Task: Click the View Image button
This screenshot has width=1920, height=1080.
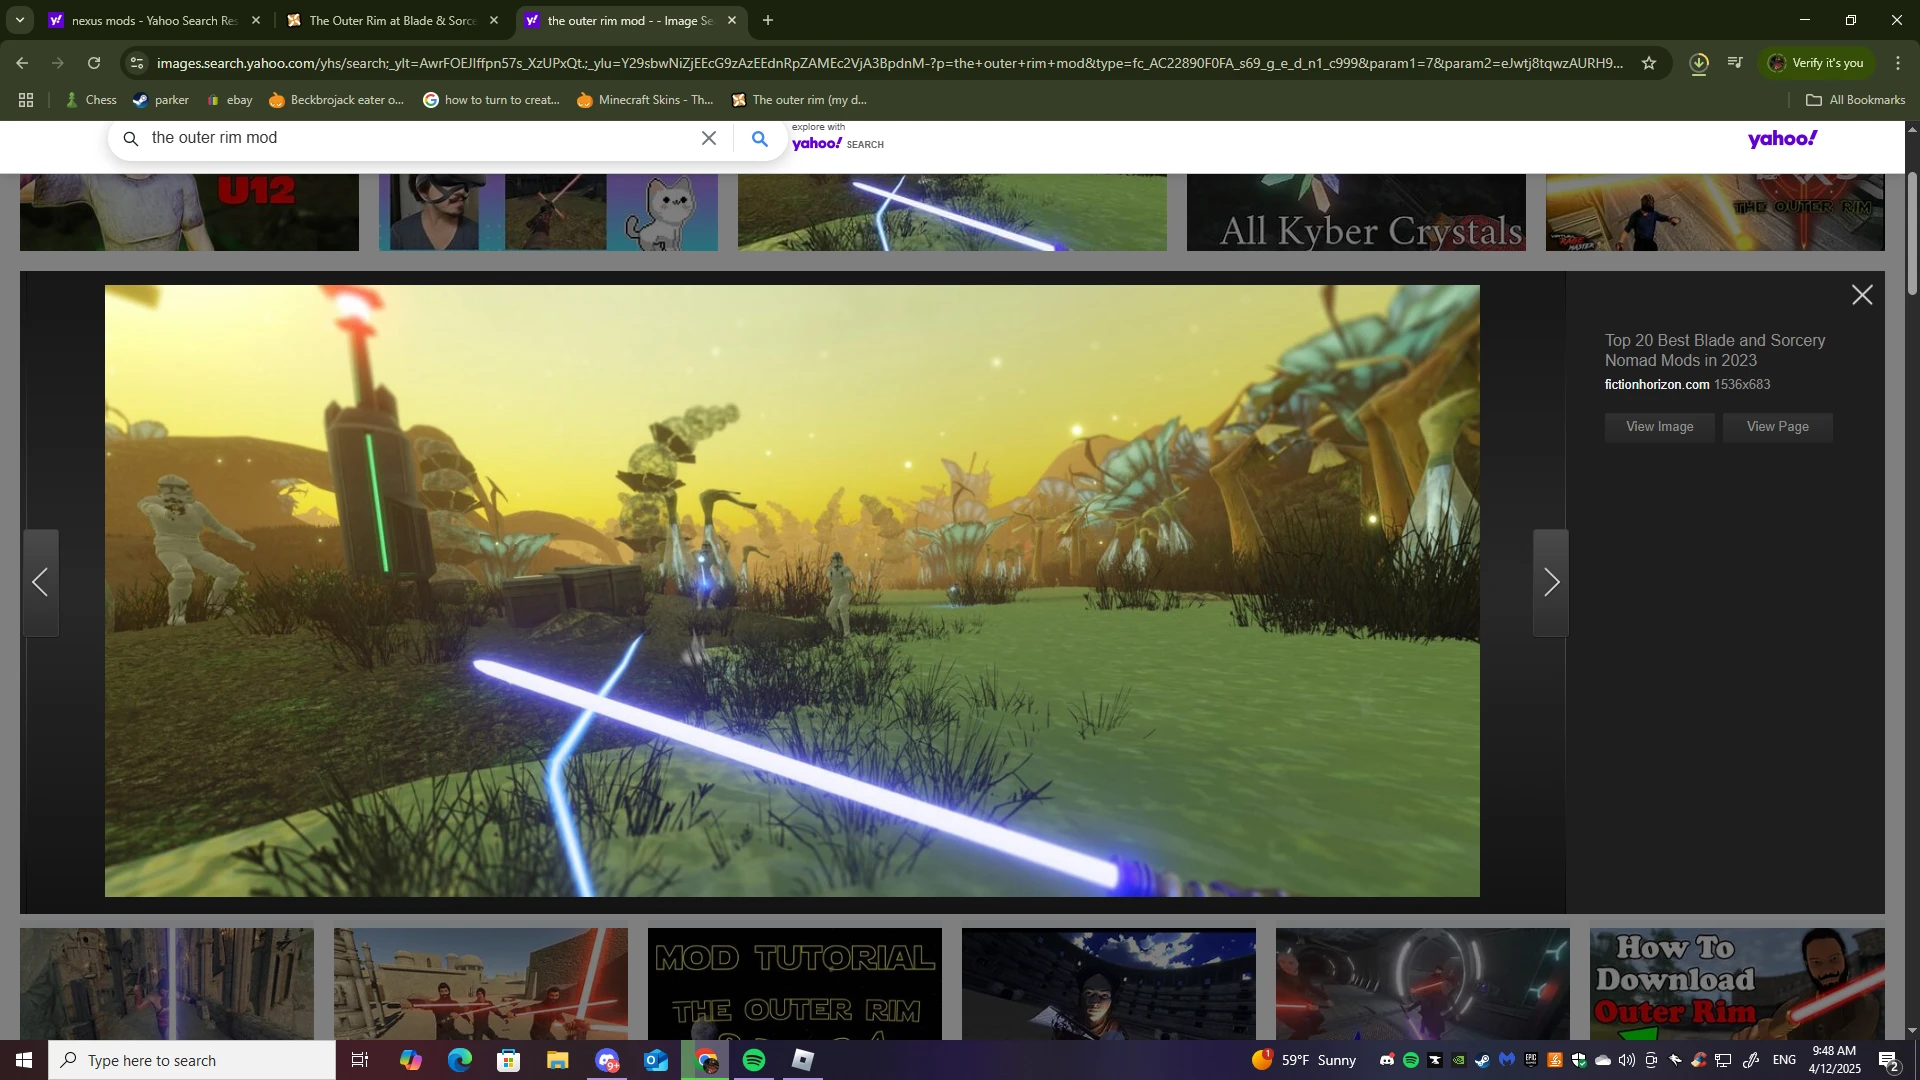Action: pos(1659,427)
